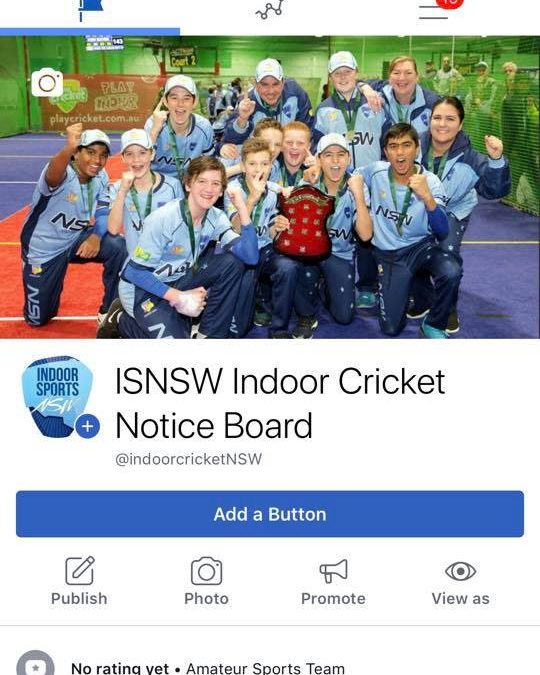Click the Publish label
540x675 pixels.
click(79, 598)
